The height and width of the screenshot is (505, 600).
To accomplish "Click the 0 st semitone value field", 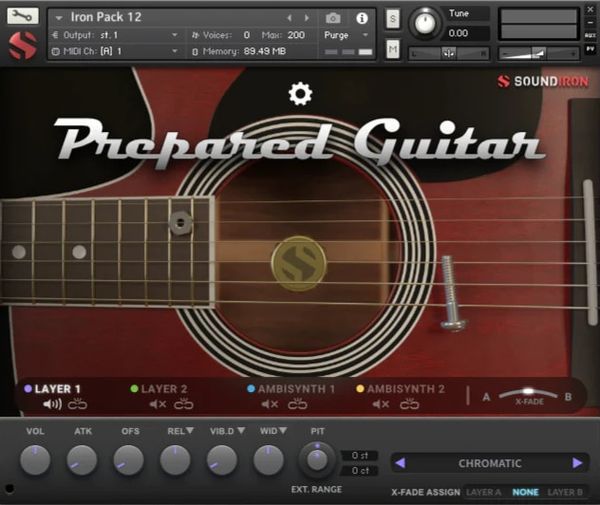I will (359, 456).
